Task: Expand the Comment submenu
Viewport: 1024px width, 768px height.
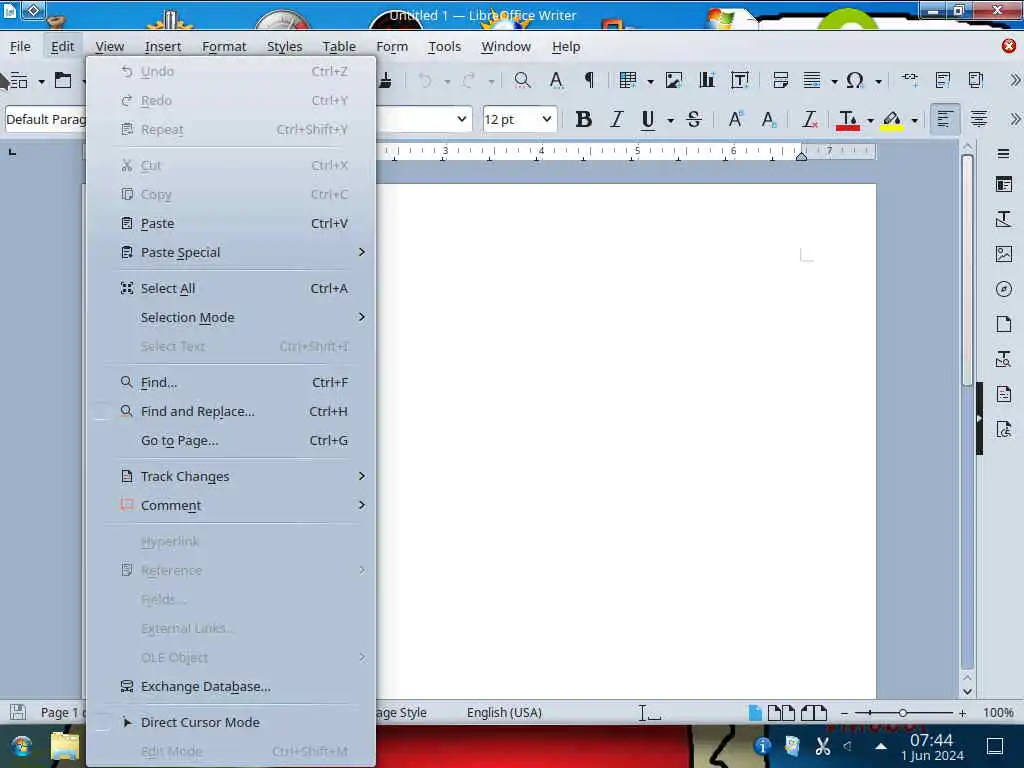Action: click(232, 505)
